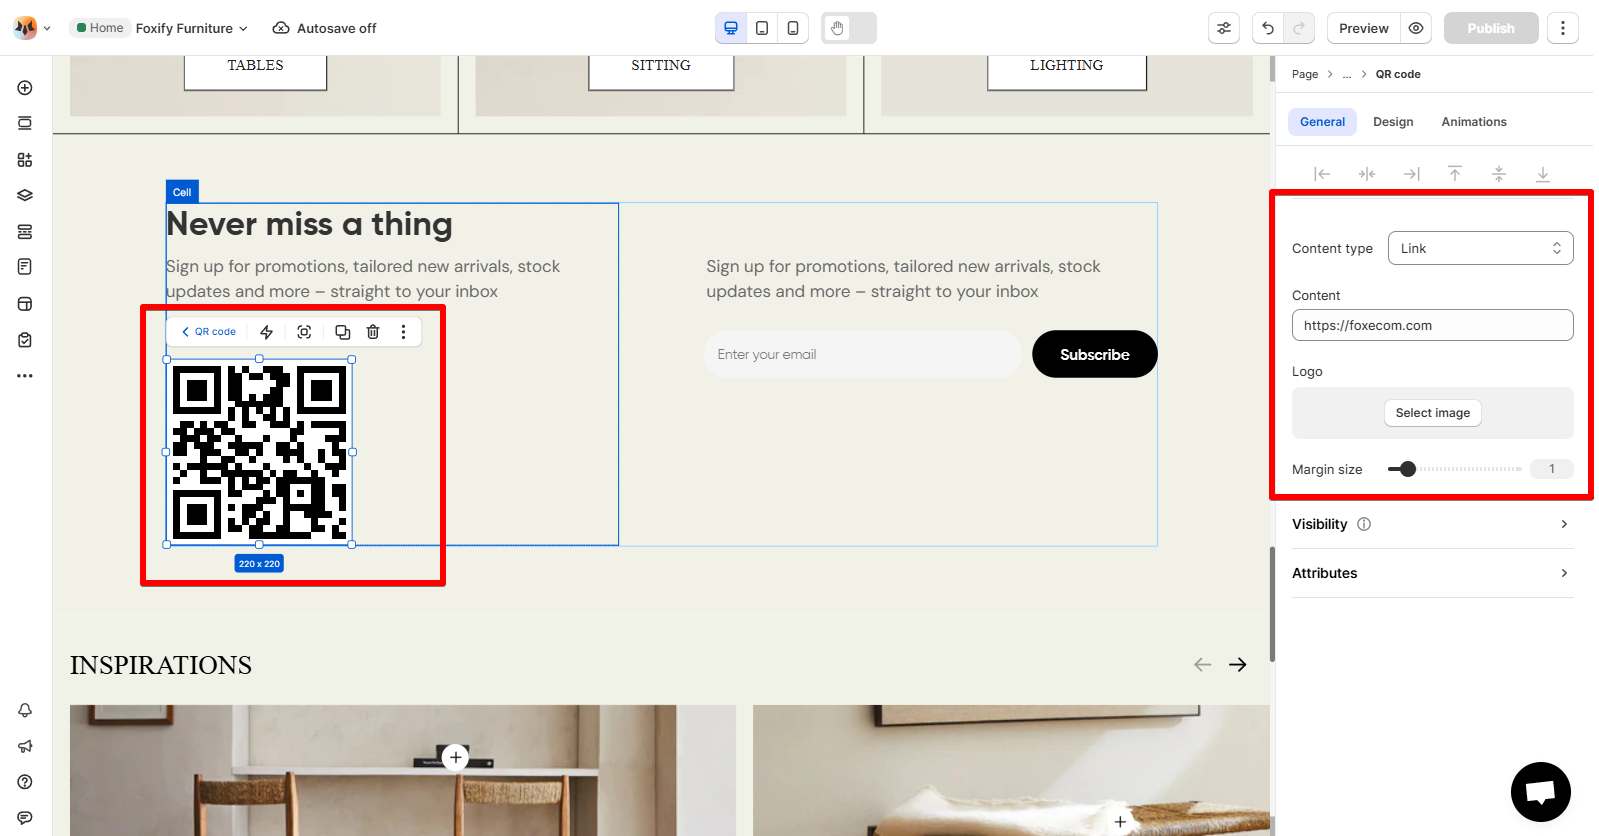Click the Content URL input field
This screenshot has width=1599, height=836.
[x=1433, y=325]
